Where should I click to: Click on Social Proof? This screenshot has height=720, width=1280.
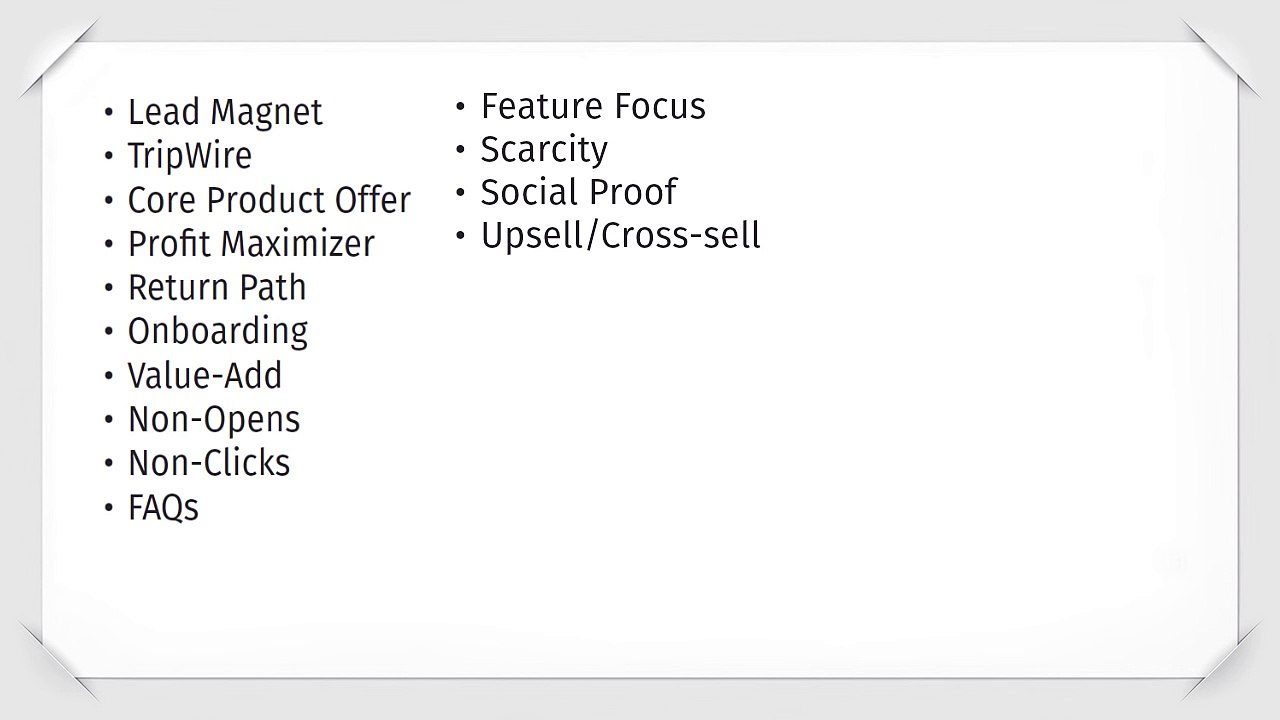point(579,192)
